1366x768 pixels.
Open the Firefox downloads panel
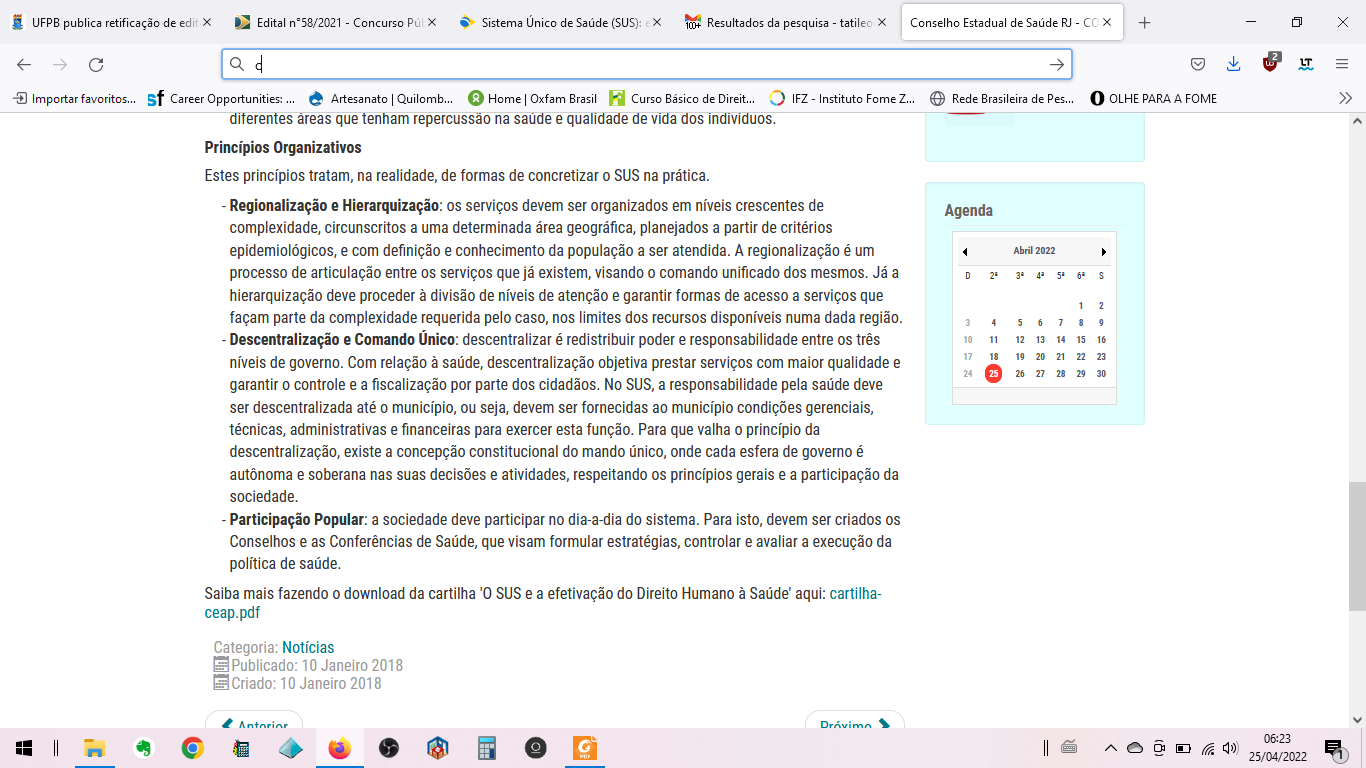1233,64
